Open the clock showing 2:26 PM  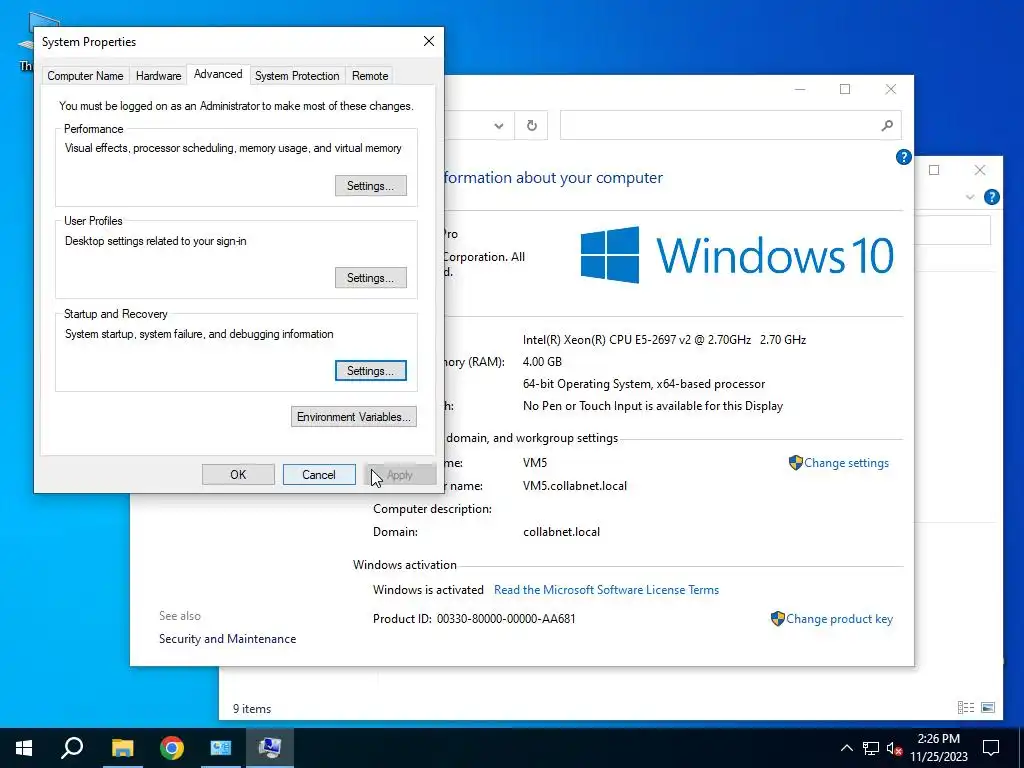point(939,748)
